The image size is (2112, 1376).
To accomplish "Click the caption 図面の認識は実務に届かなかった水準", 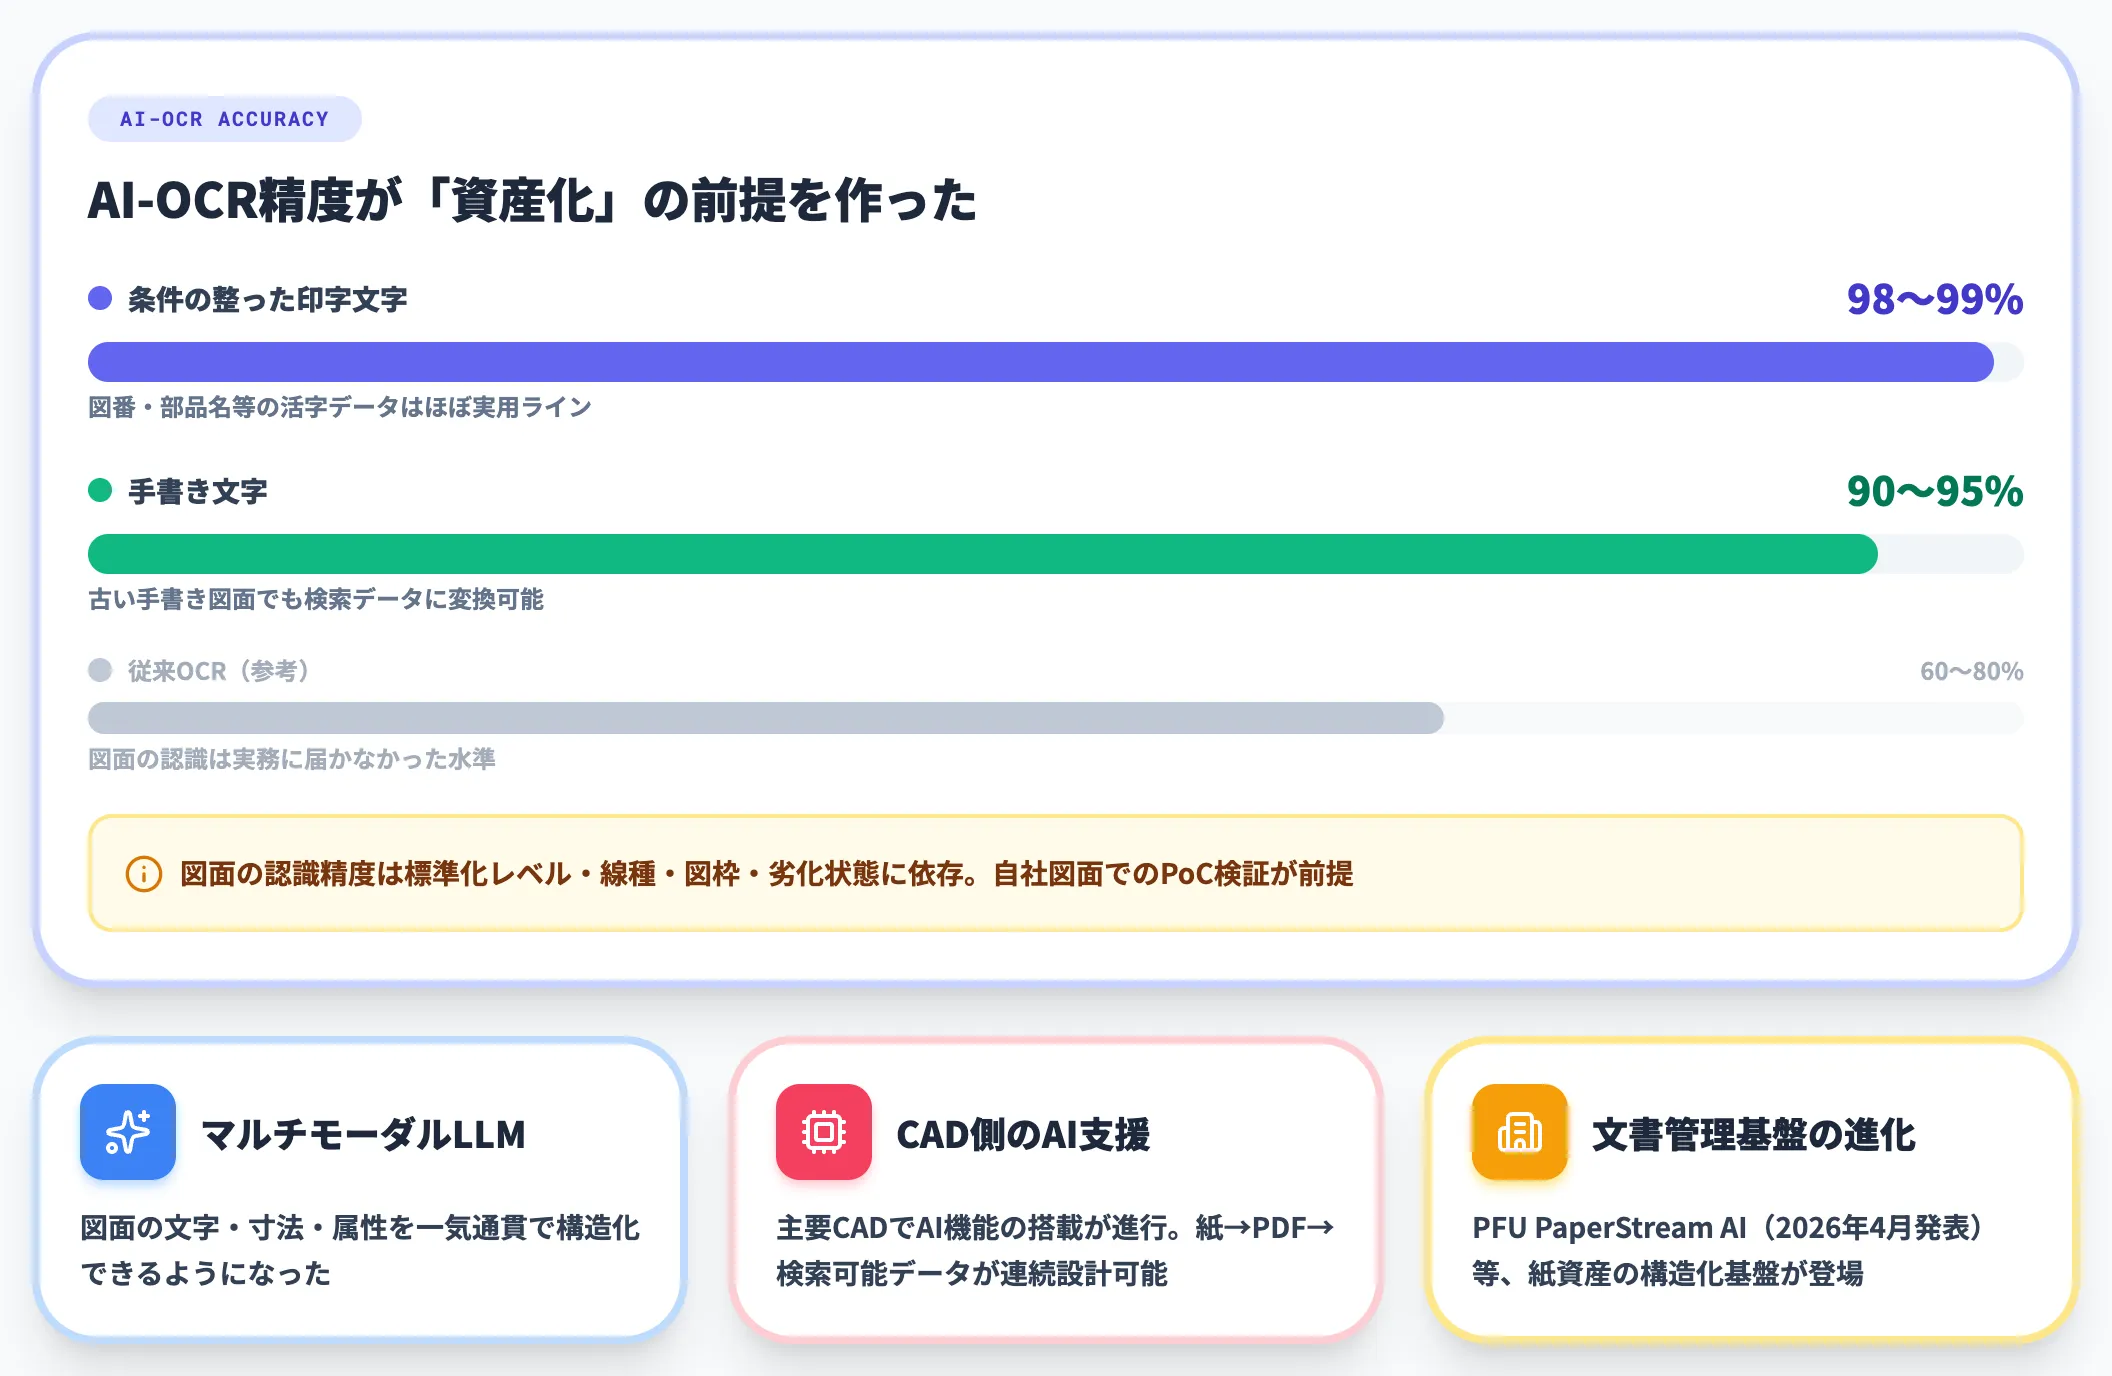I will (x=292, y=759).
